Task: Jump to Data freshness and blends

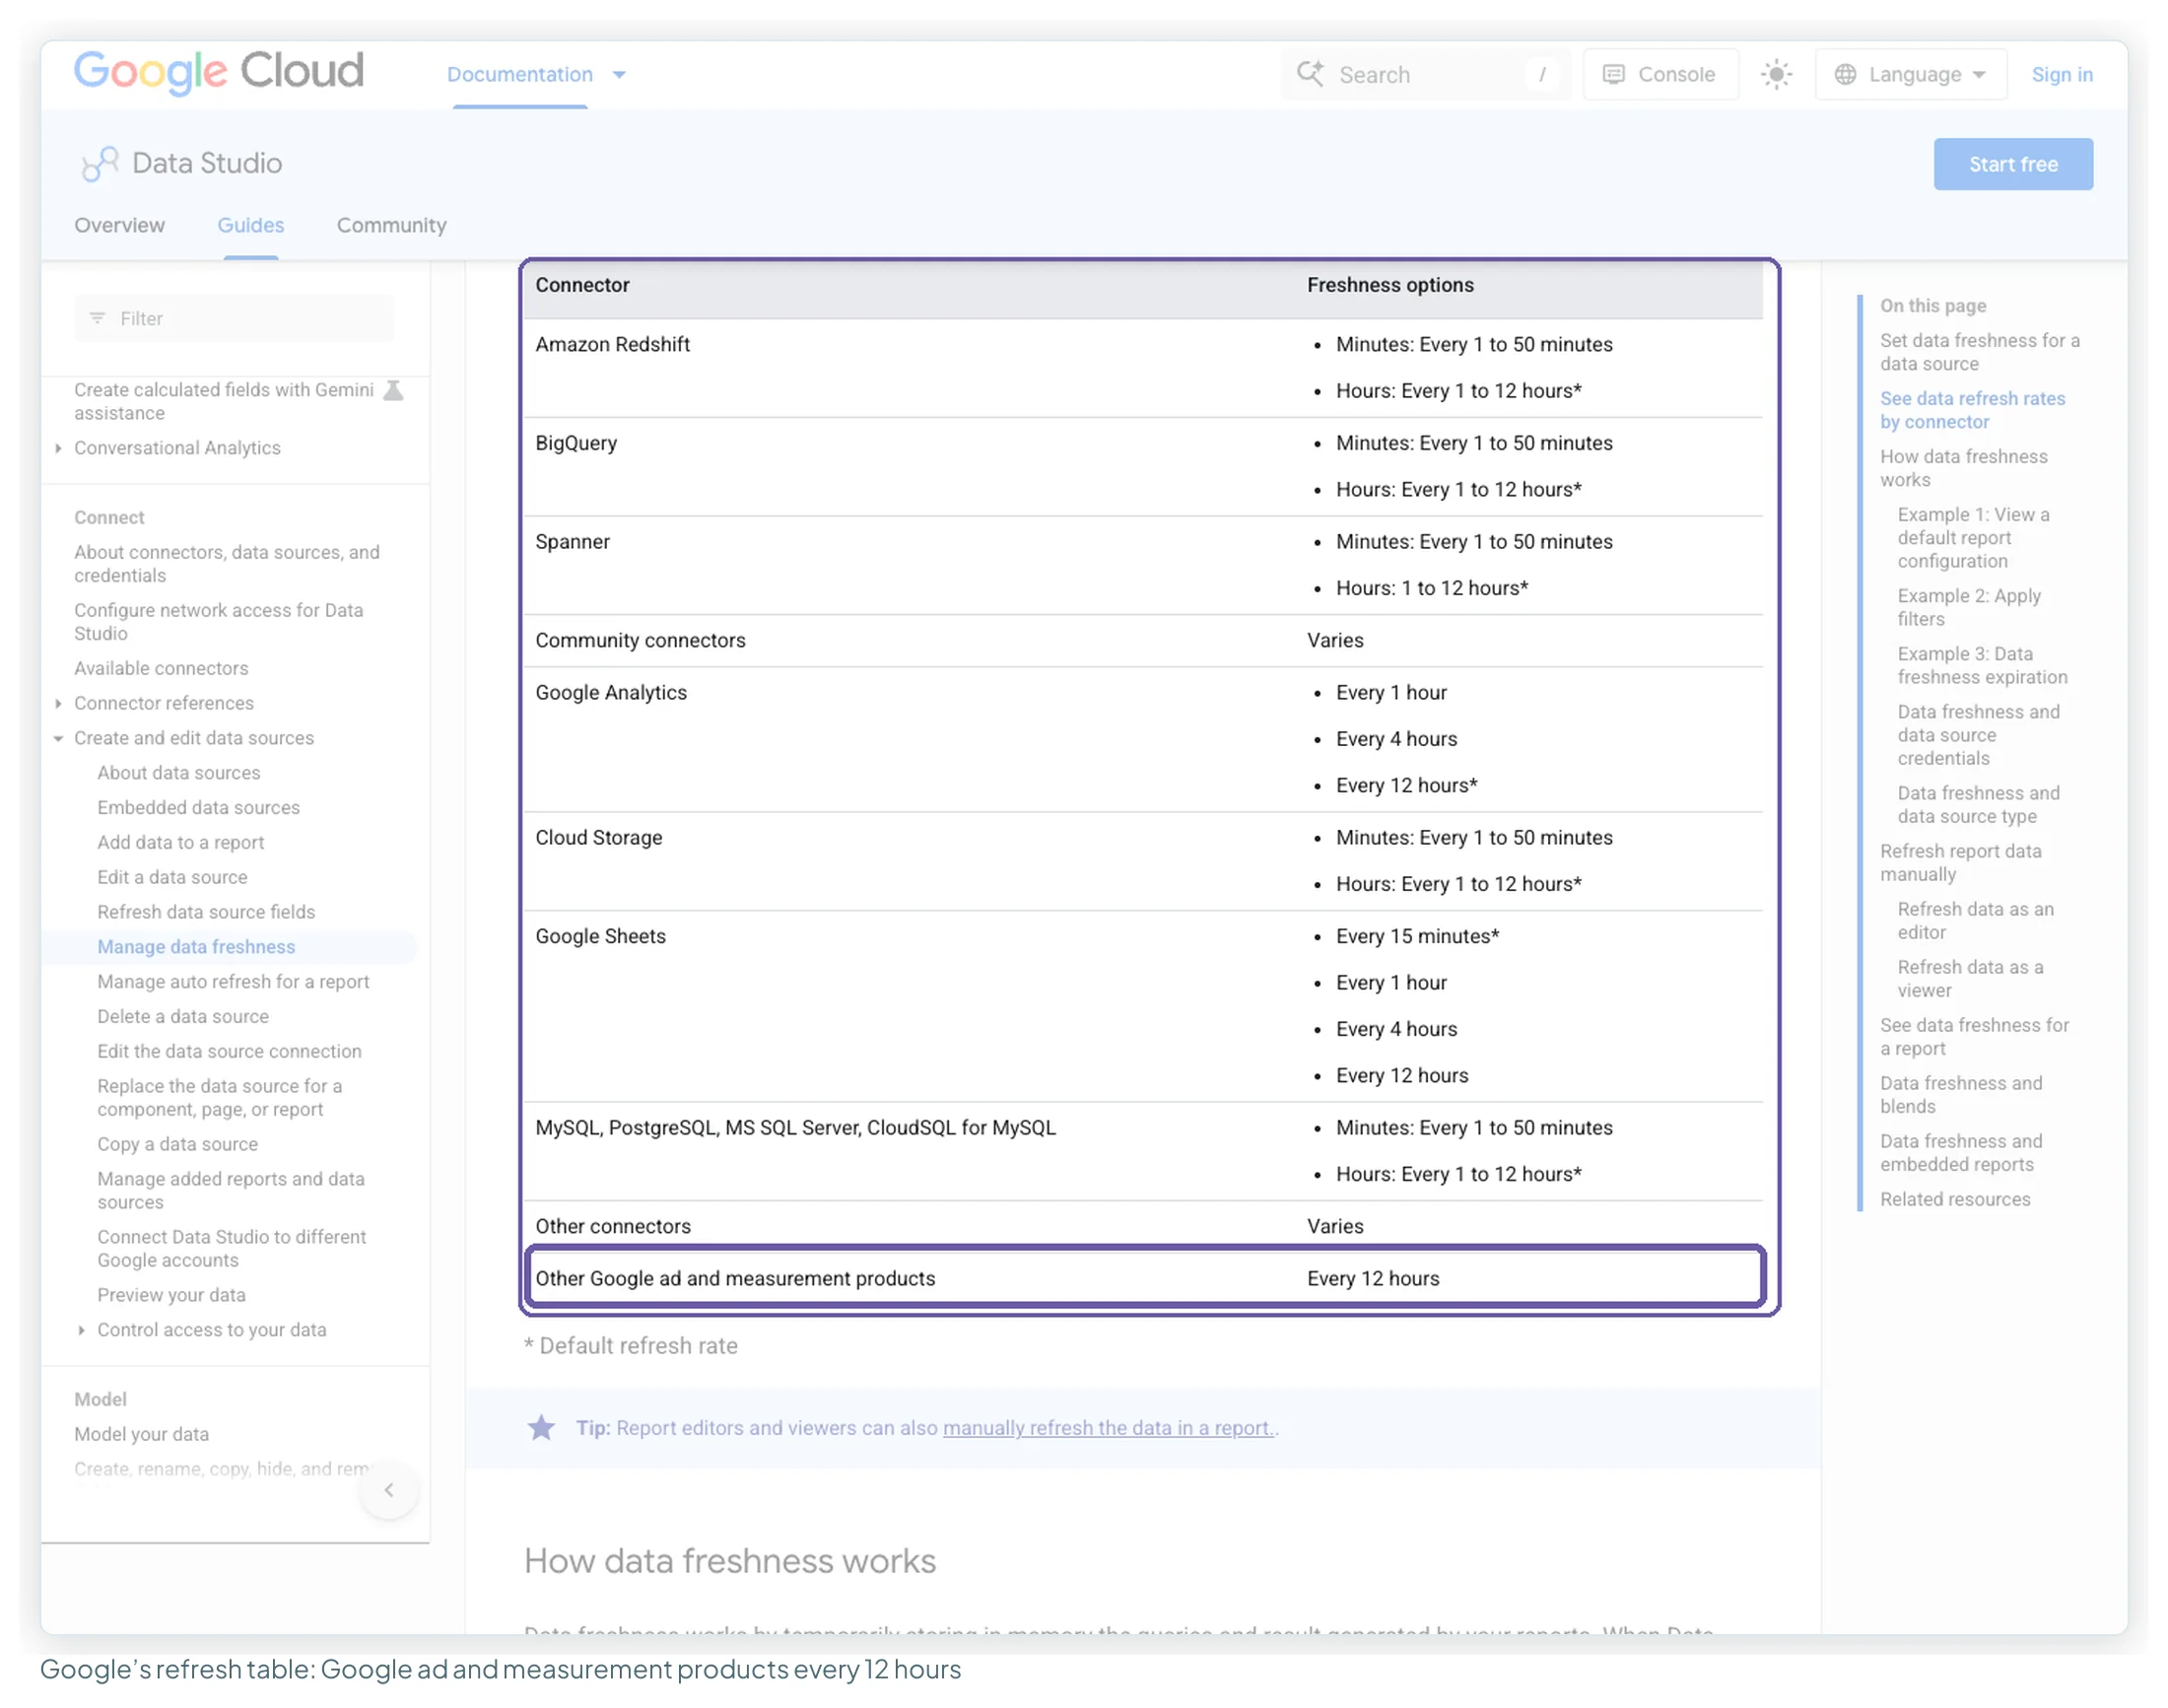Action: 1960,1094
